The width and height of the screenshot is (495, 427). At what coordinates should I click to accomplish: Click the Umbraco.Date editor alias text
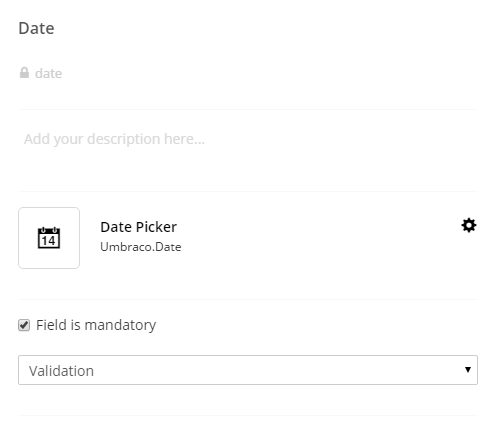[x=141, y=247]
